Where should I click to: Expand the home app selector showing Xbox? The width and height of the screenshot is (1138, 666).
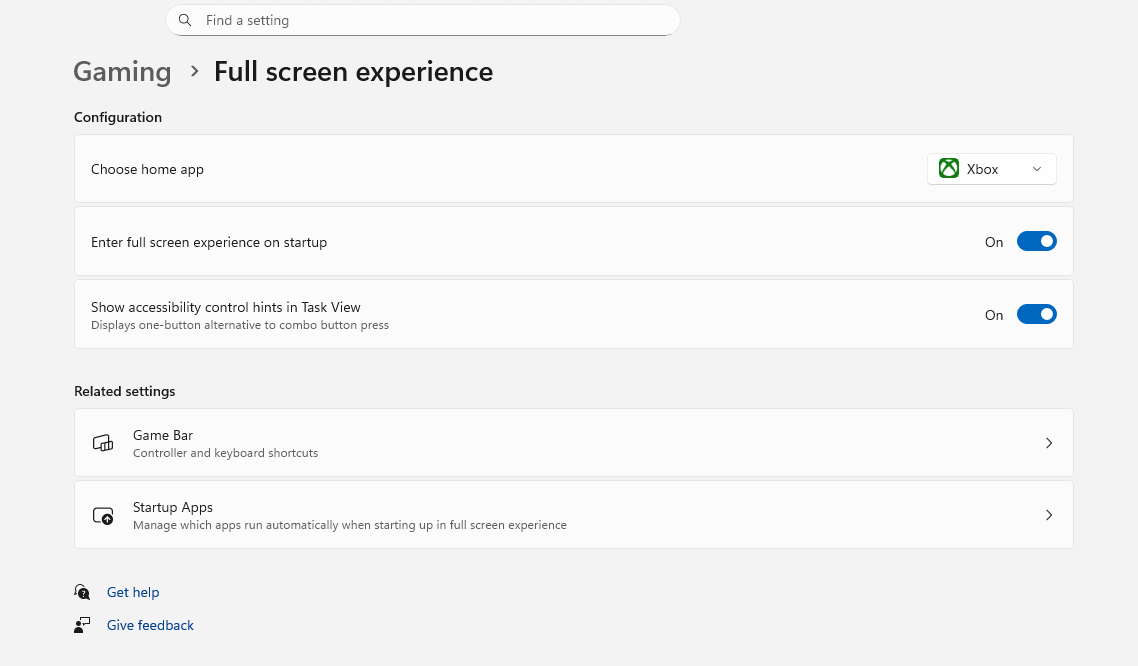pyautogui.click(x=991, y=168)
